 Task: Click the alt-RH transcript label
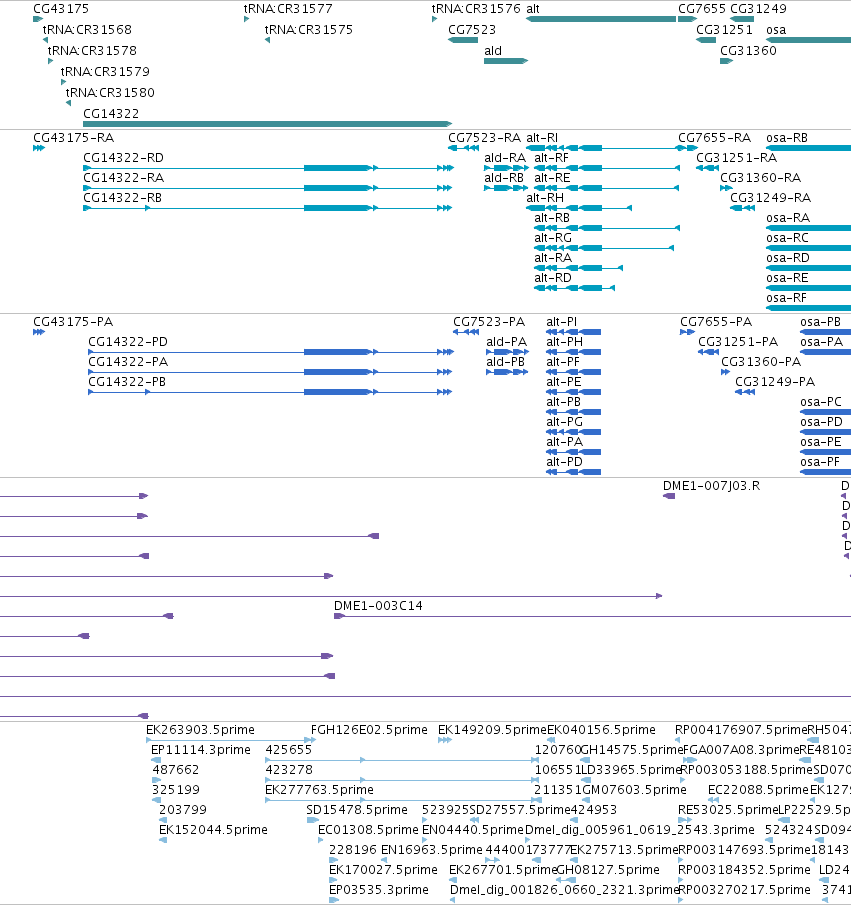(545, 198)
